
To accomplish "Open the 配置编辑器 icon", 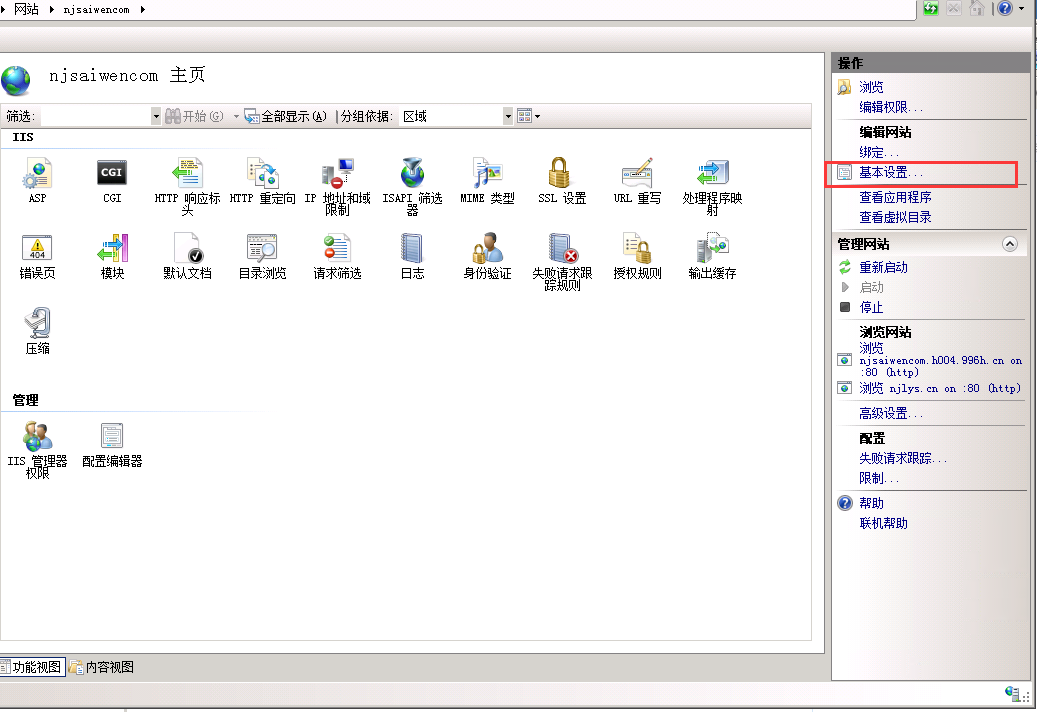I will pyautogui.click(x=112, y=437).
